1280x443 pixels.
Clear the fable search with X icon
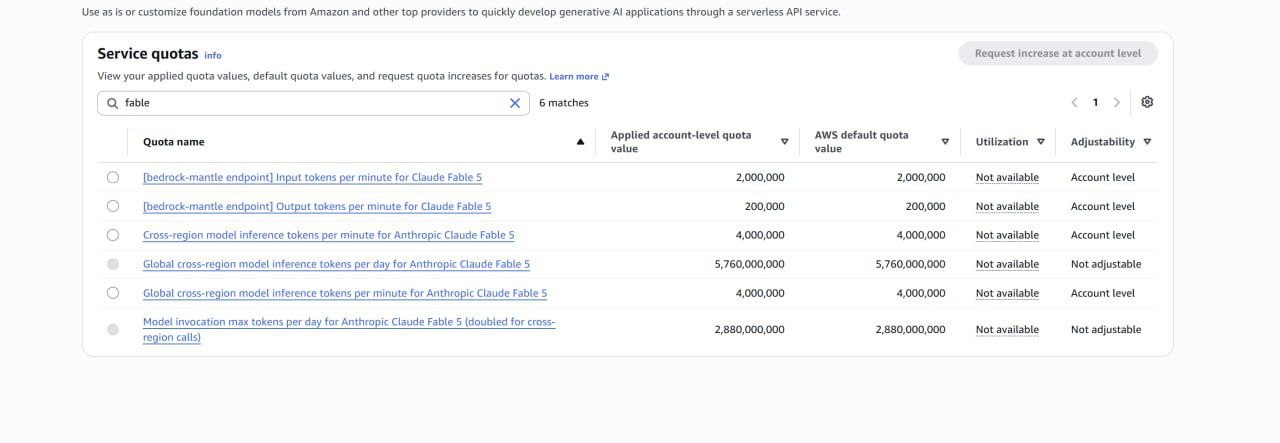(x=515, y=103)
